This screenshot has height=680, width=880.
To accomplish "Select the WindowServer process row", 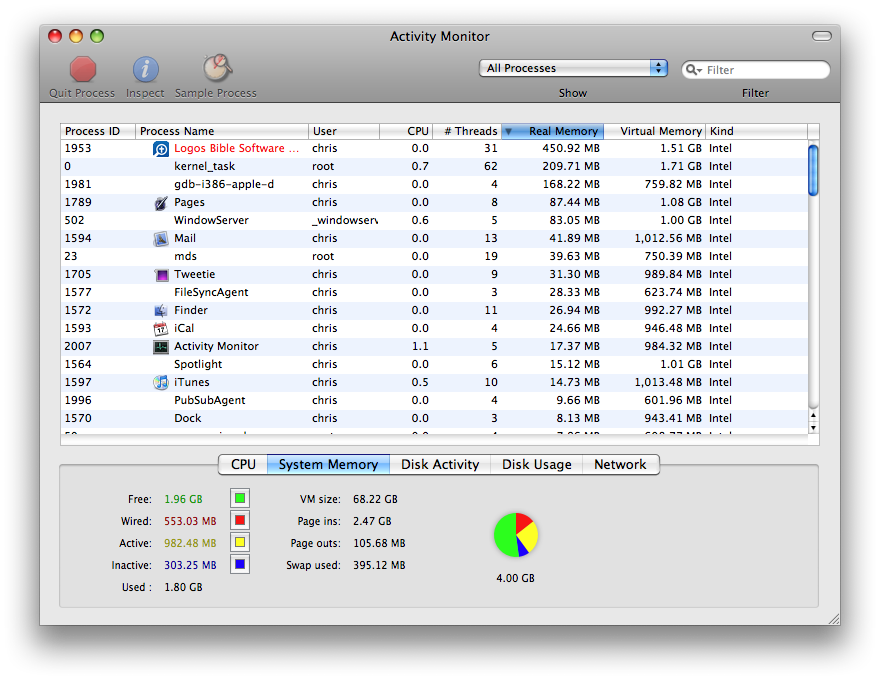I will pos(434,220).
